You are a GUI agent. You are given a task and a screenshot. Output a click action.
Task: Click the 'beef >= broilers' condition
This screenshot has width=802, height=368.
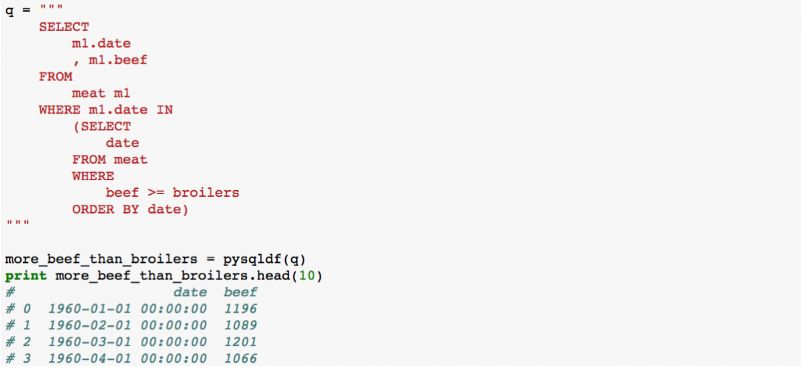click(172, 193)
